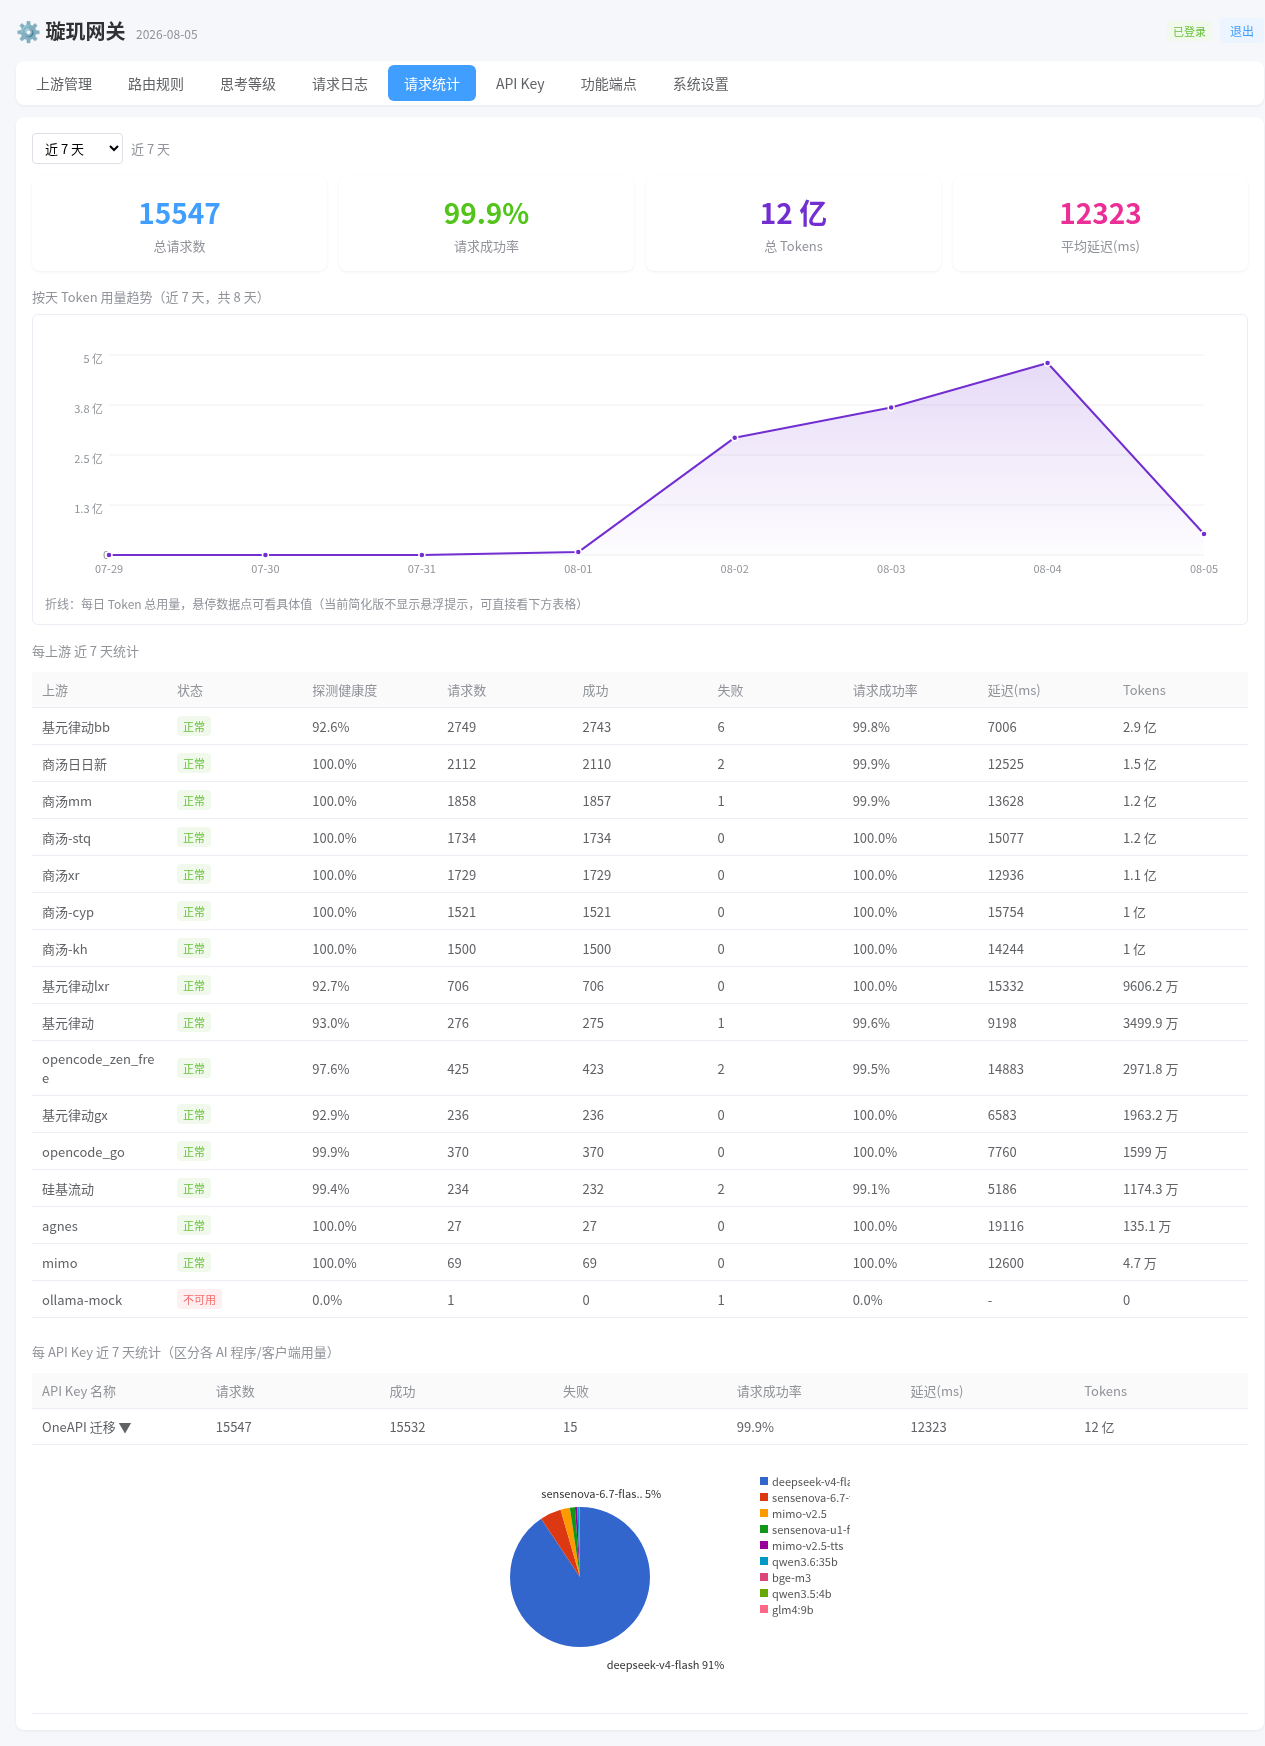1265x1746 pixels.
Task: Click the 12323 平均延迟 stat card
Action: point(1100,226)
